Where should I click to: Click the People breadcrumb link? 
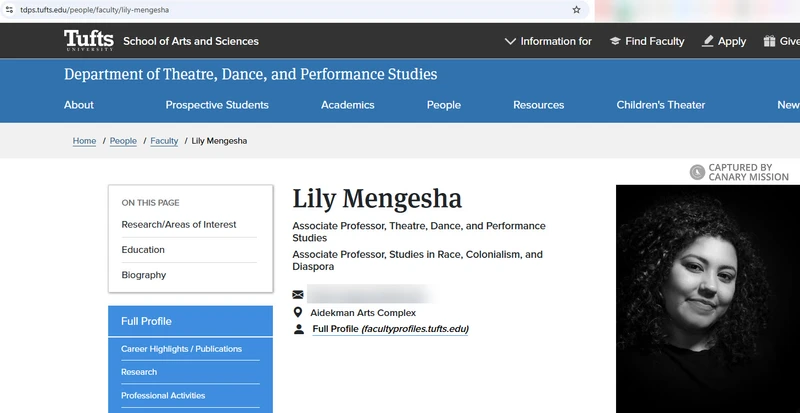(123, 141)
